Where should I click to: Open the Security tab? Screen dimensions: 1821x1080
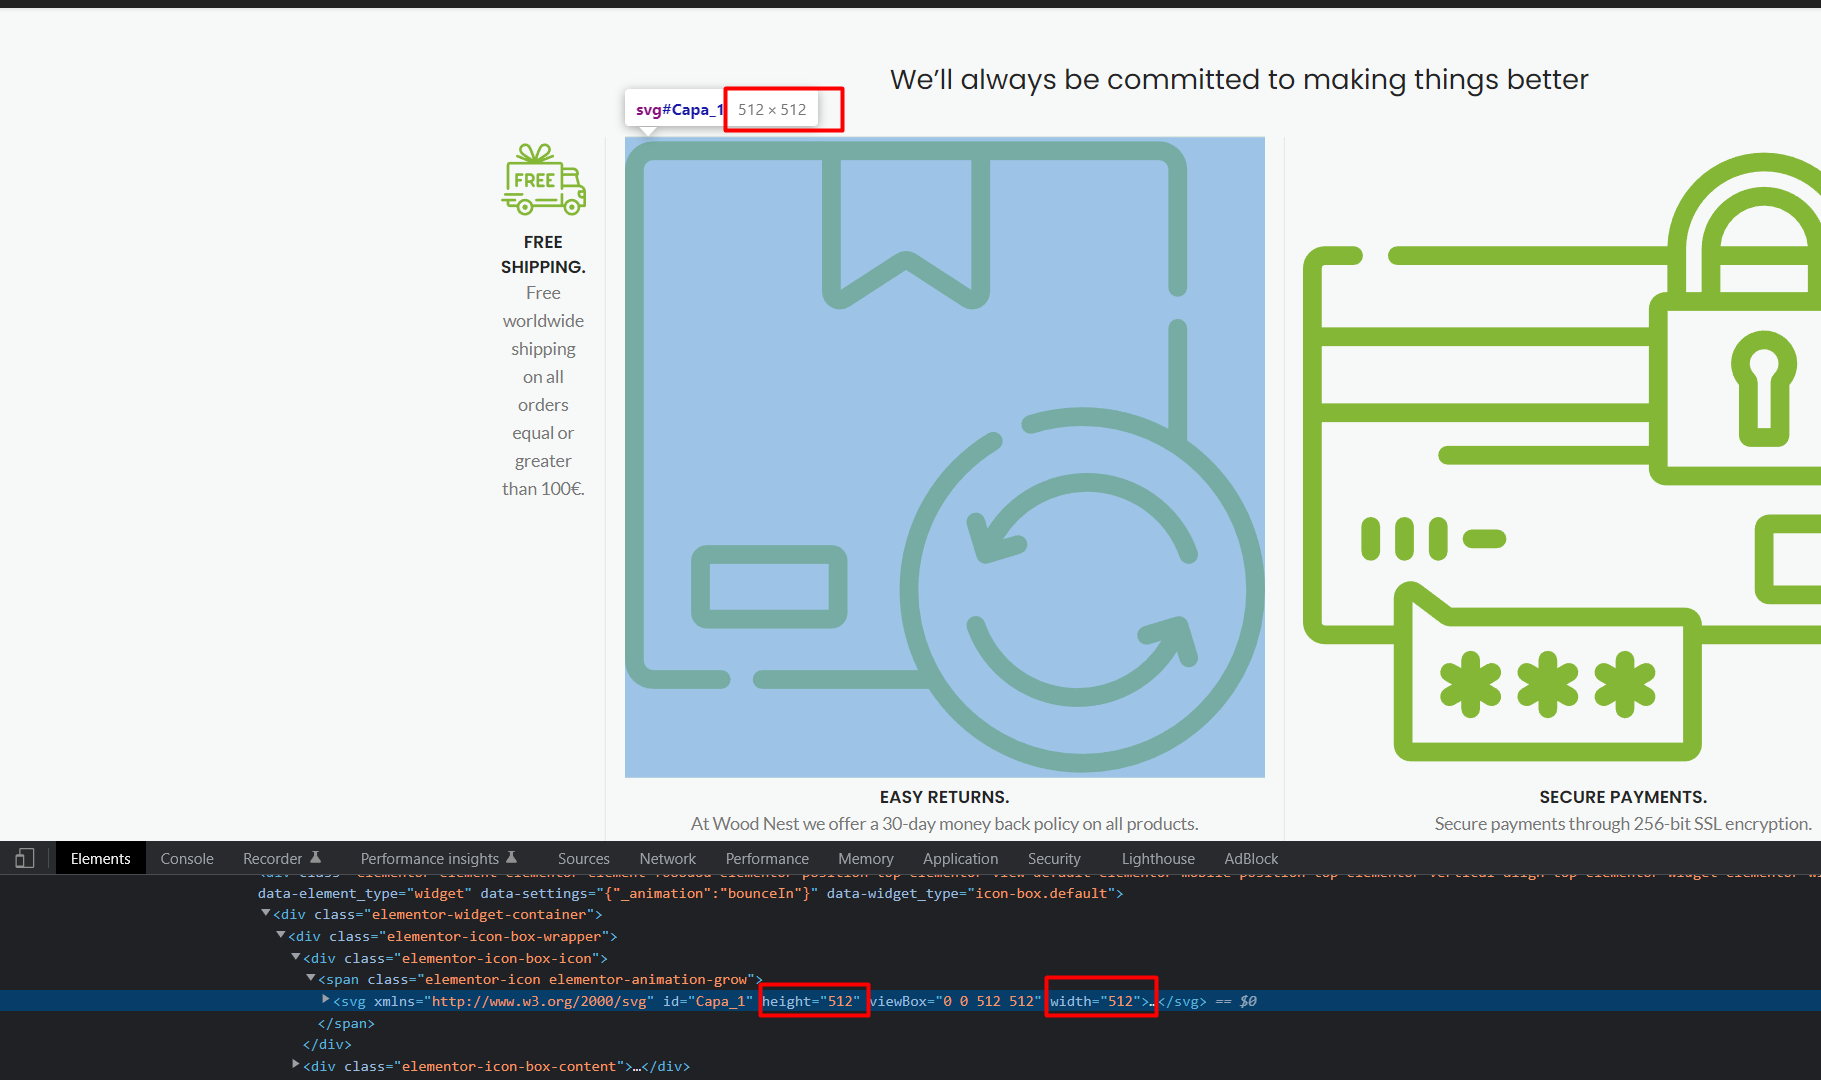pos(1054,858)
